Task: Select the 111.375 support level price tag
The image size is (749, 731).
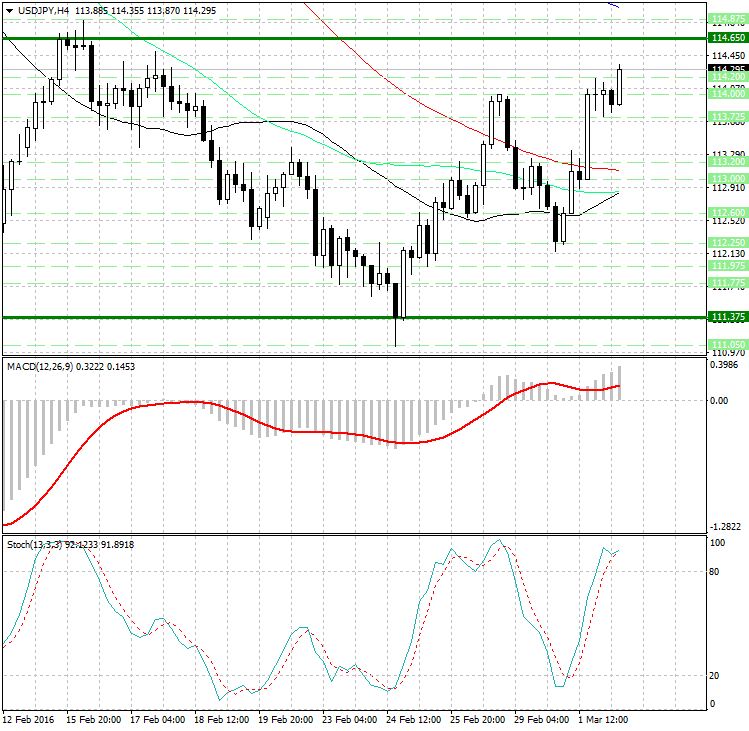Action: (727, 317)
